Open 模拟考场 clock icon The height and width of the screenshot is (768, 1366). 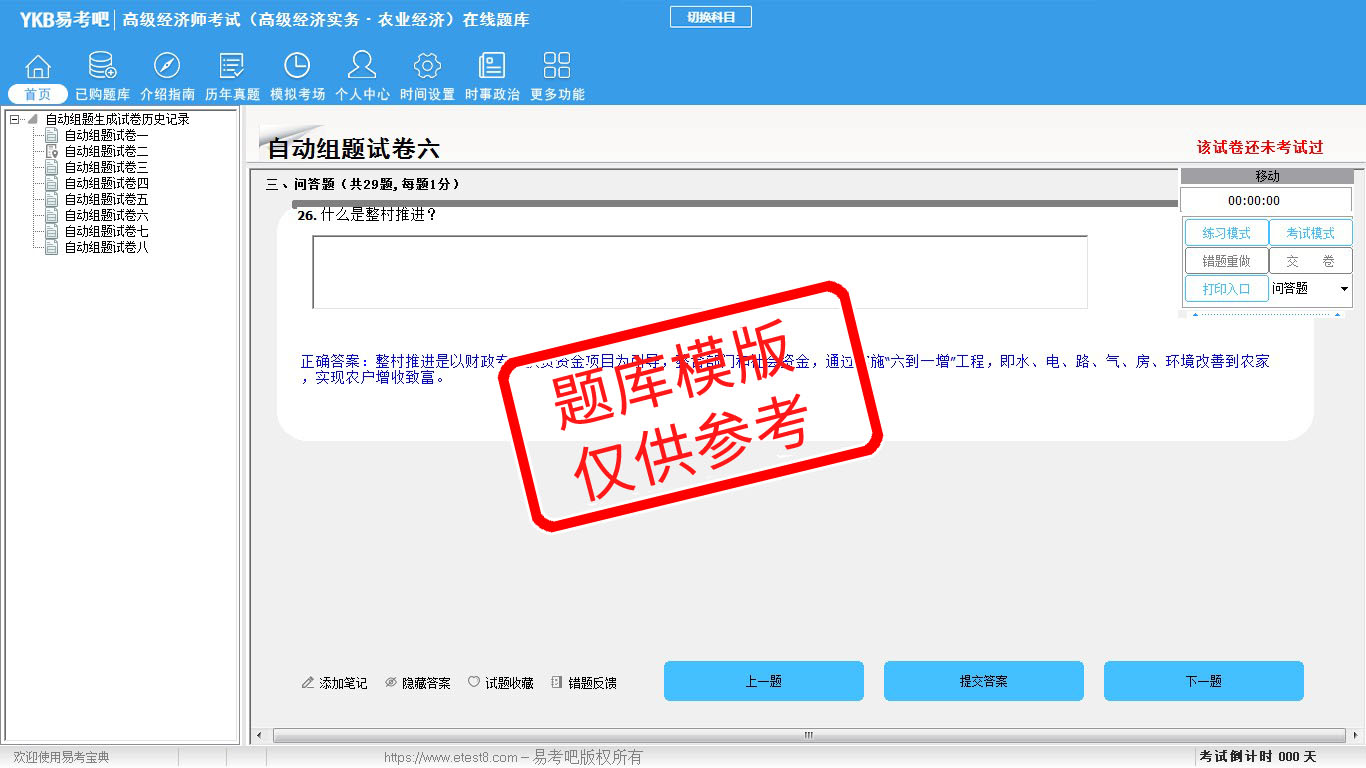pyautogui.click(x=297, y=67)
